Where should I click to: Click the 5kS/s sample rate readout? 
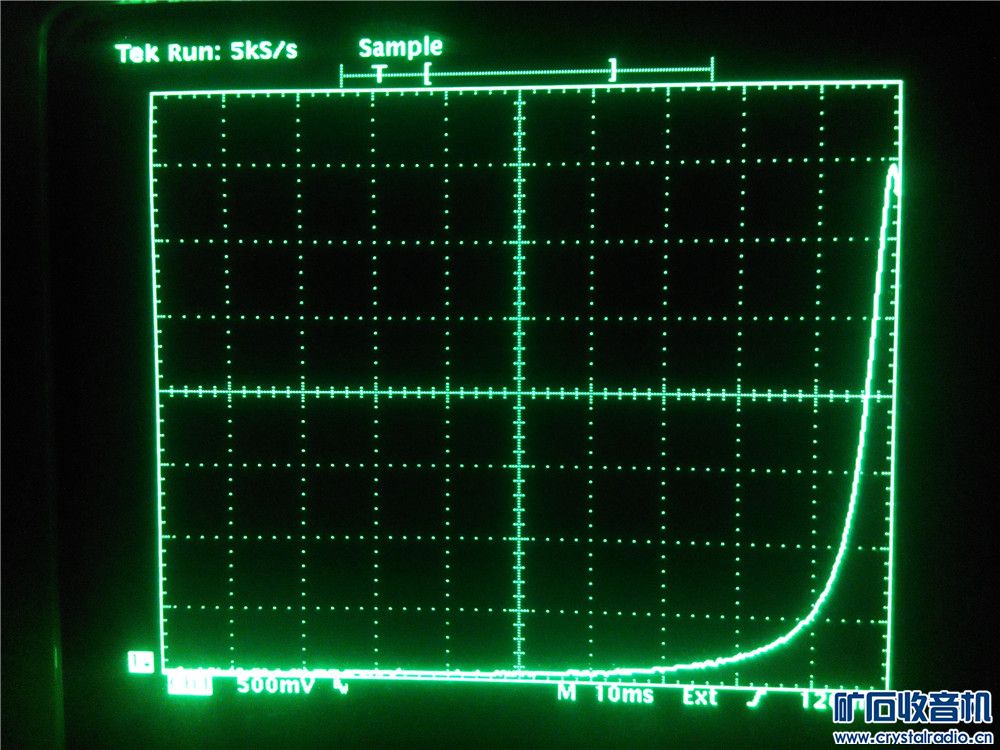[x=263, y=52]
